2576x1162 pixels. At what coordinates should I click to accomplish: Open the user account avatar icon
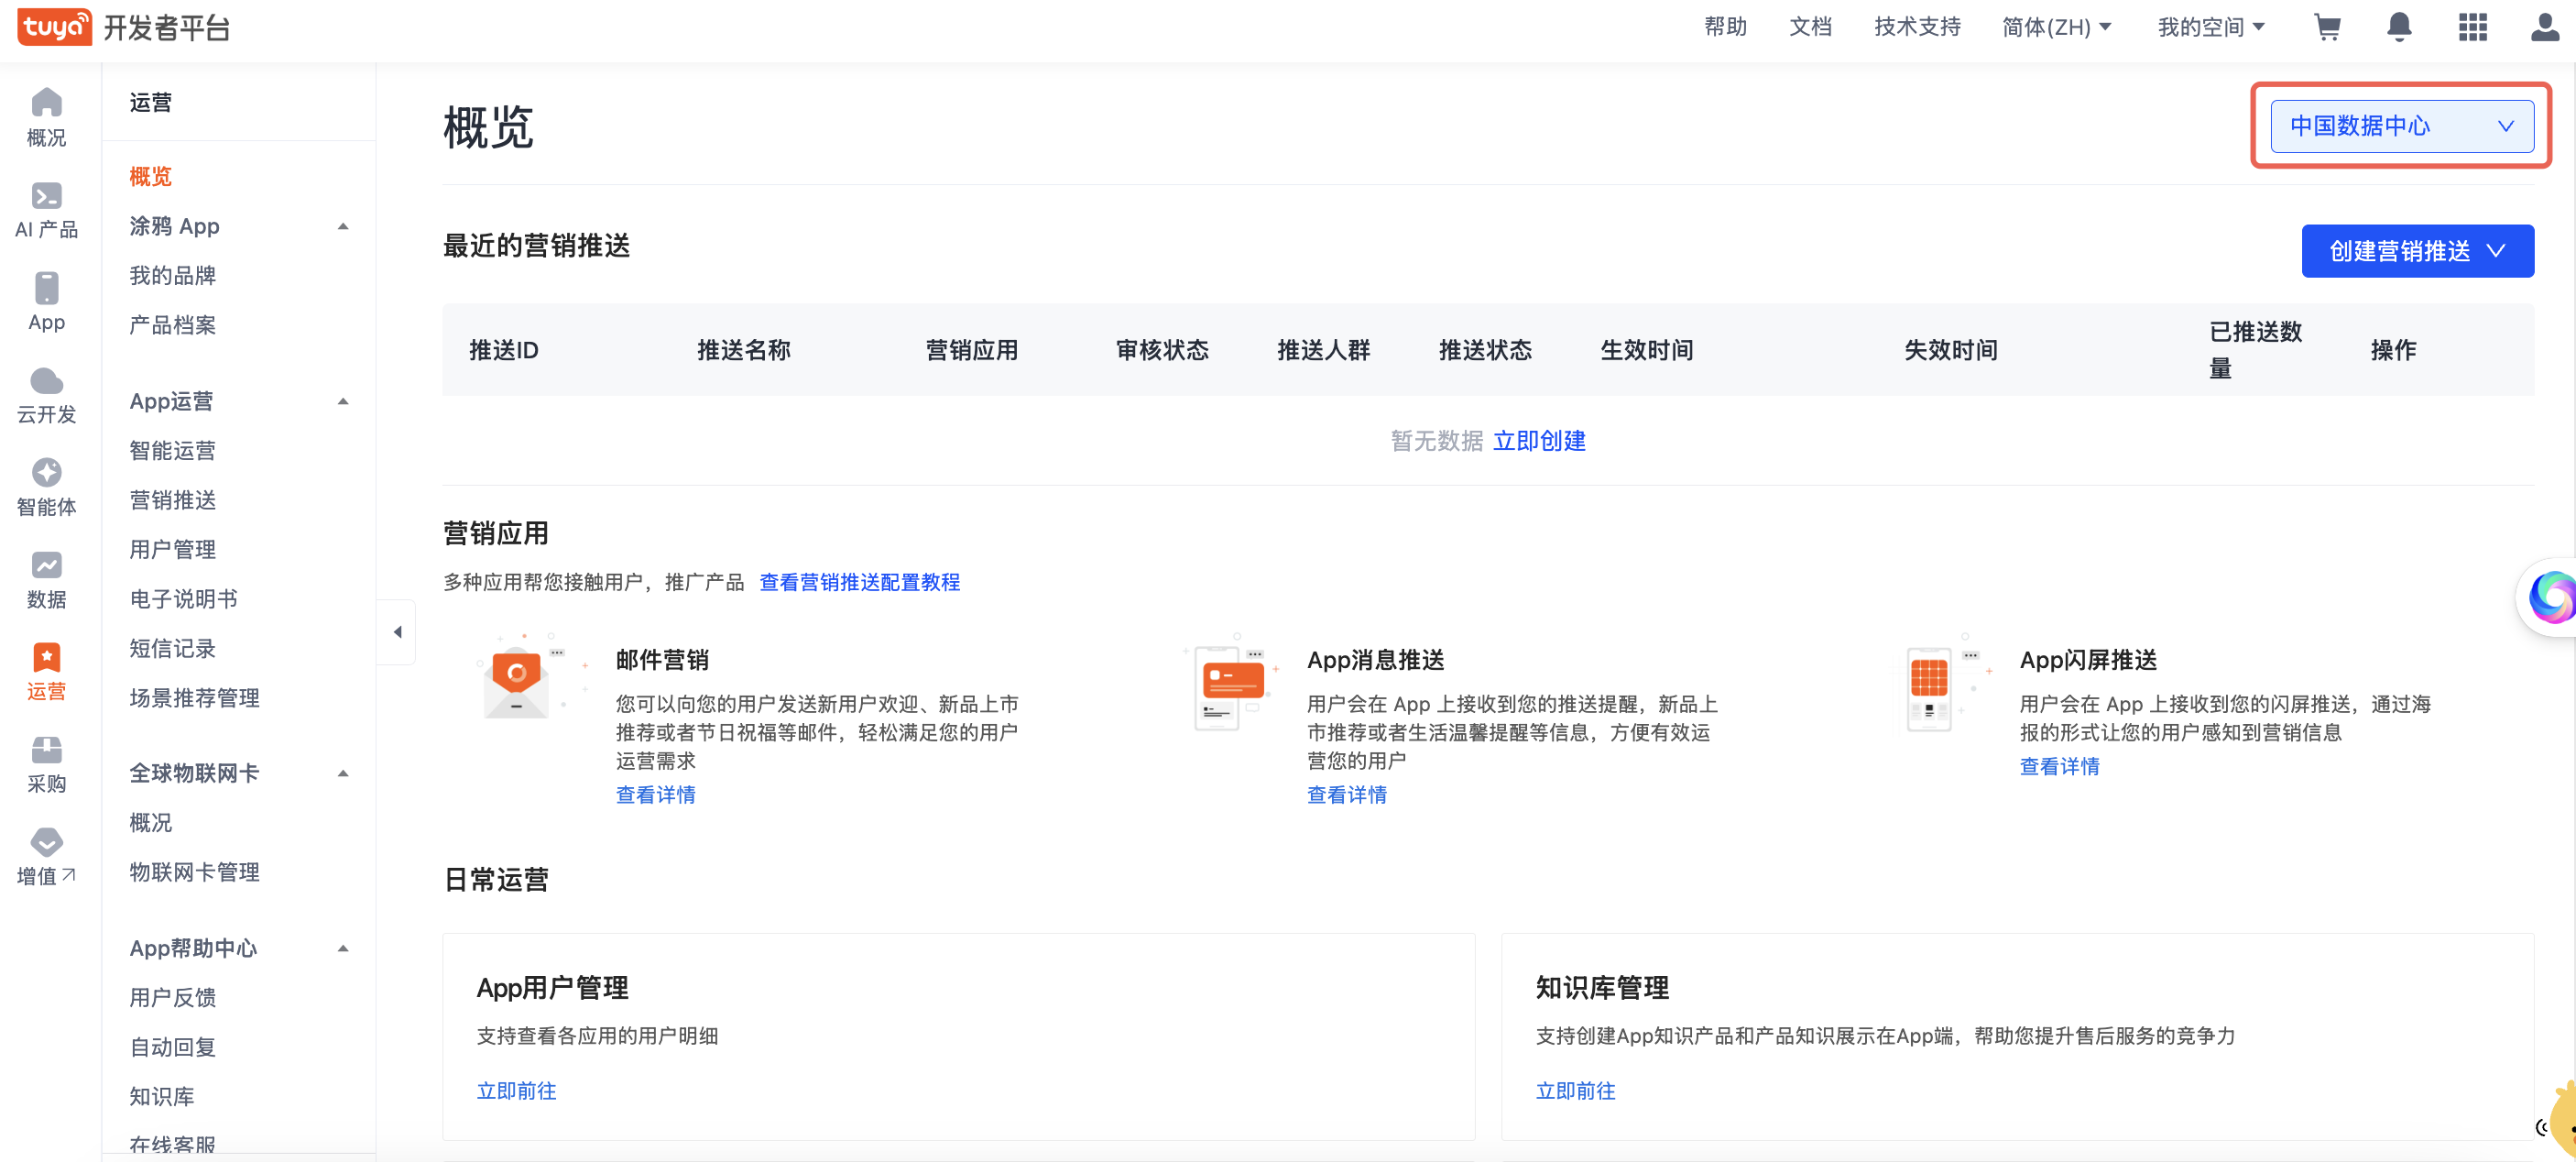point(2545,27)
